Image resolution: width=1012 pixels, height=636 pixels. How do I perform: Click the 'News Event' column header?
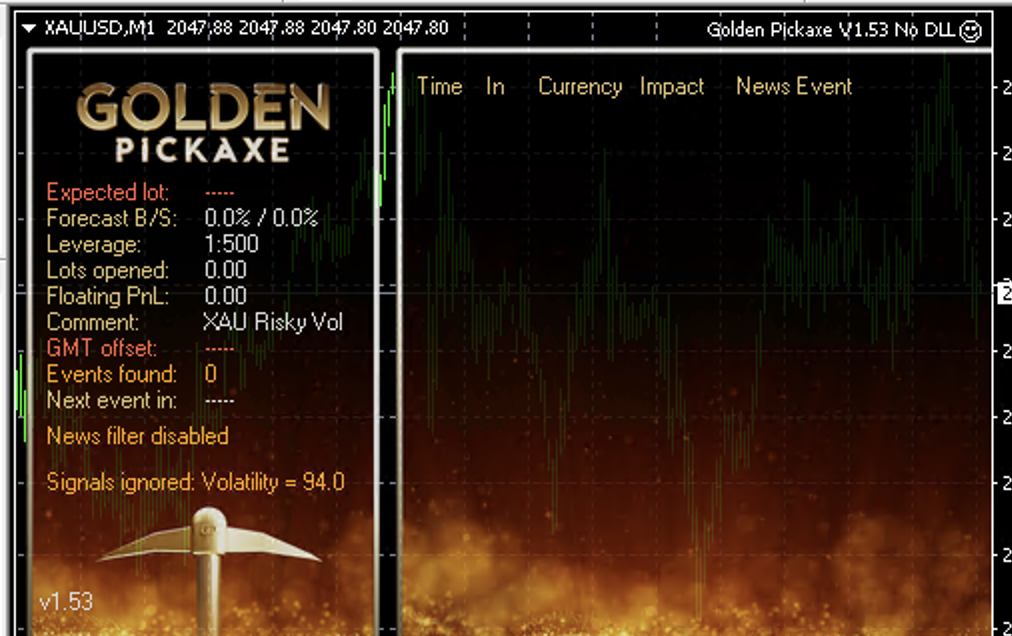click(x=794, y=87)
